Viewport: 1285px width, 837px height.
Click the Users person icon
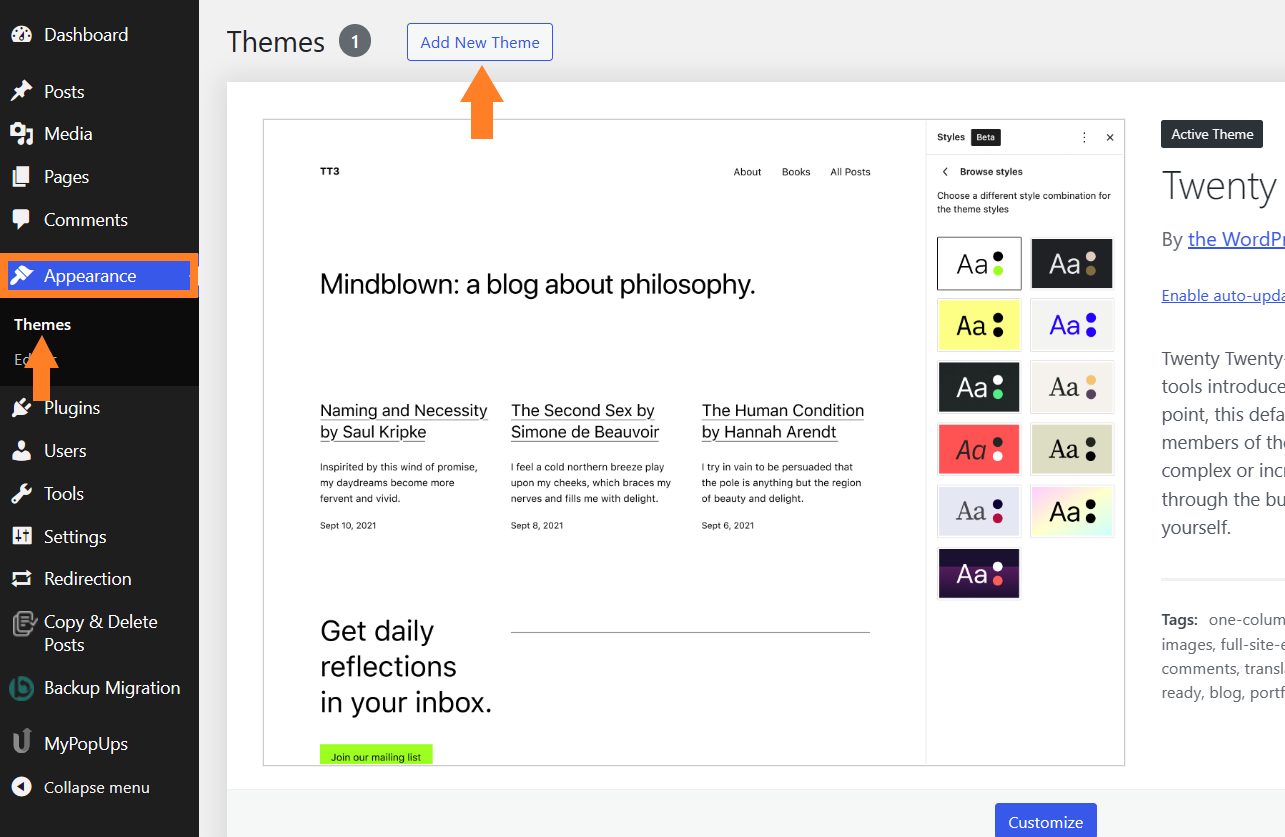coord(21,451)
